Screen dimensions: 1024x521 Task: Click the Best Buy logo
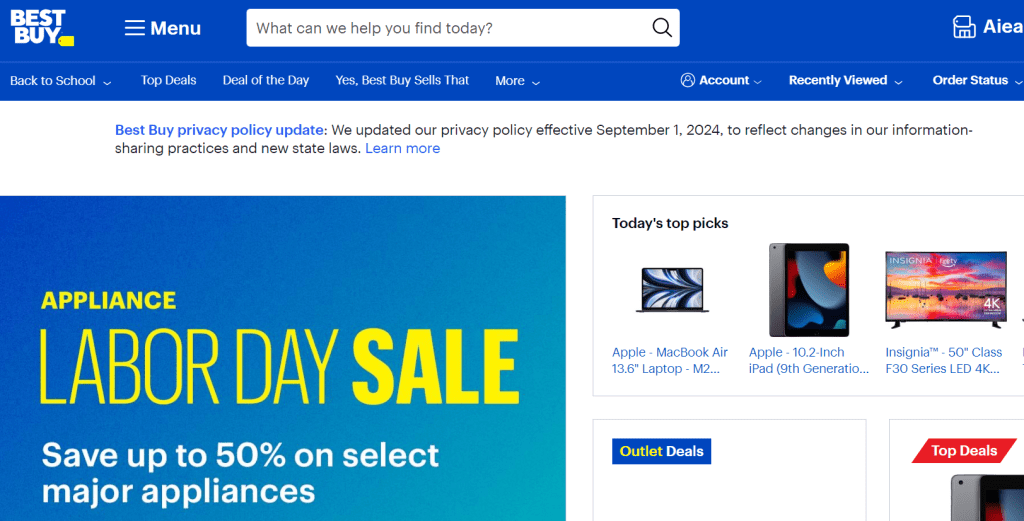(x=41, y=27)
